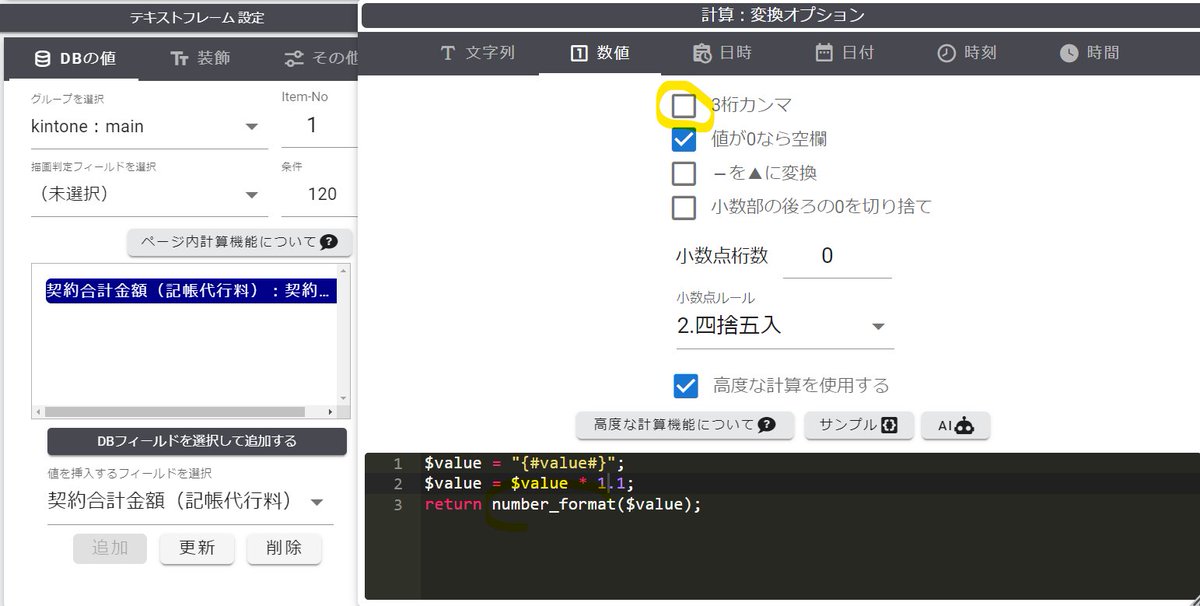This screenshot has height=606, width=1200.
Task: Click the 更新 (update) button
Action: pyautogui.click(x=197, y=548)
